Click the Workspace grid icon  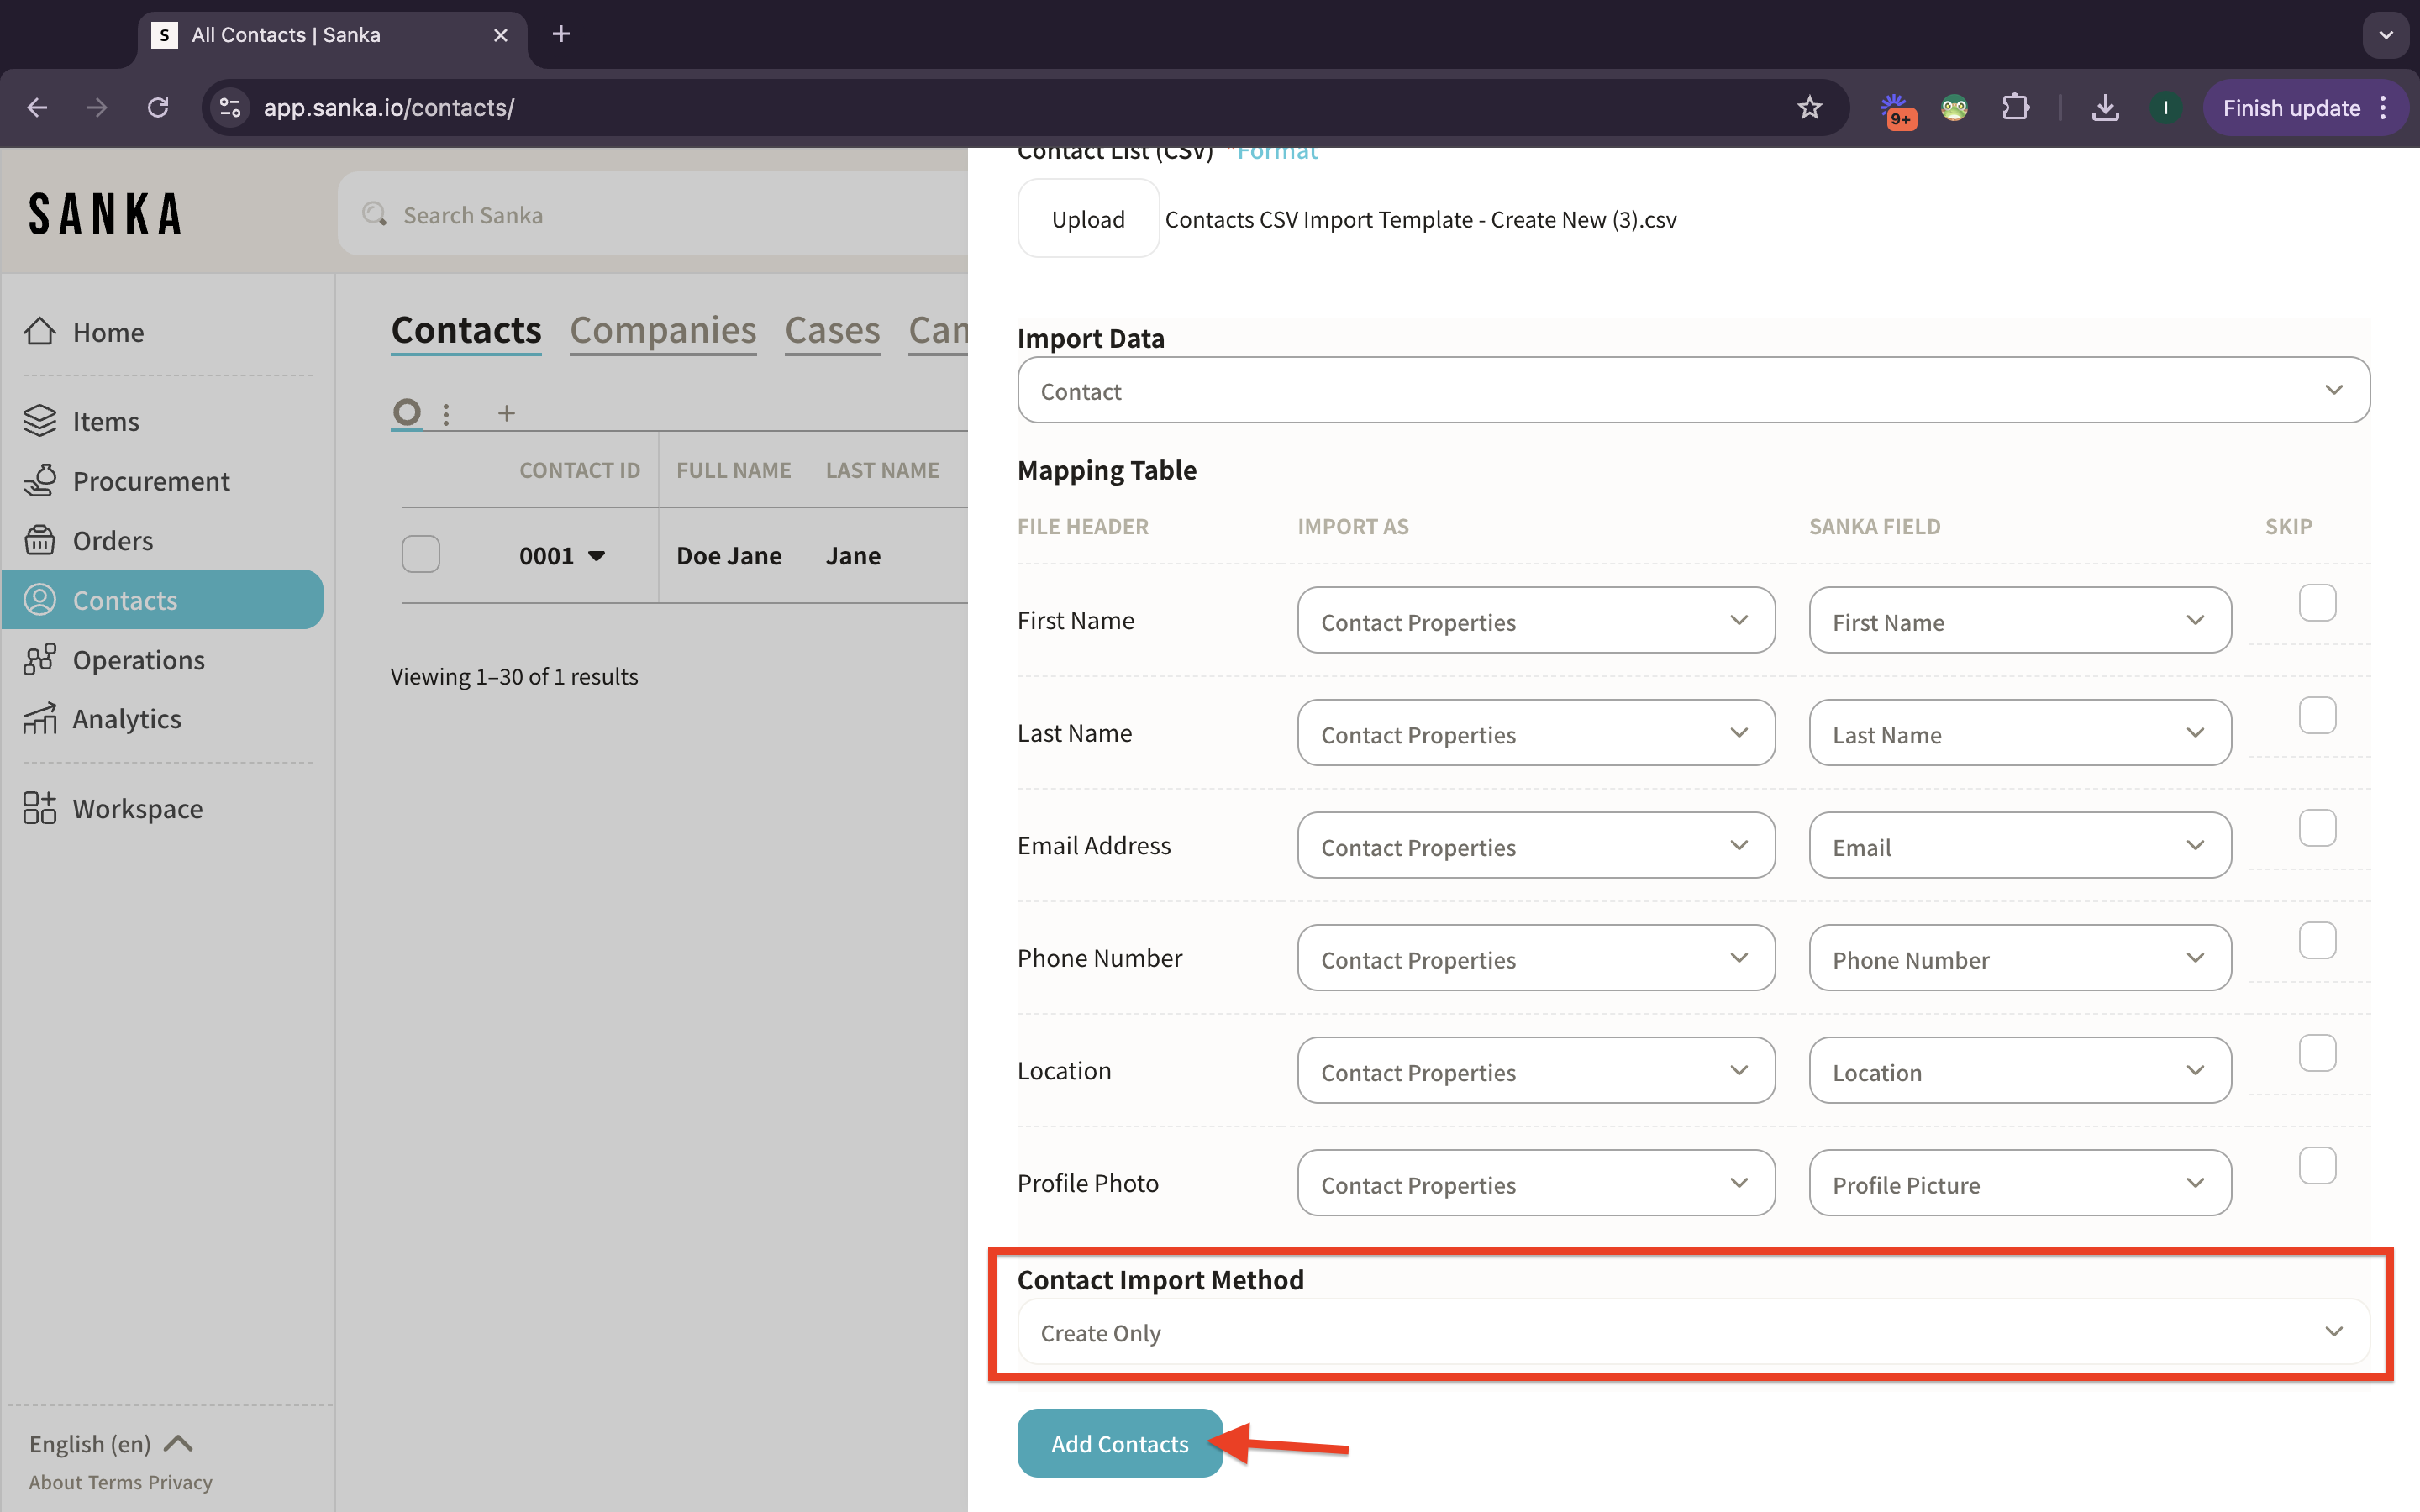pyautogui.click(x=40, y=808)
